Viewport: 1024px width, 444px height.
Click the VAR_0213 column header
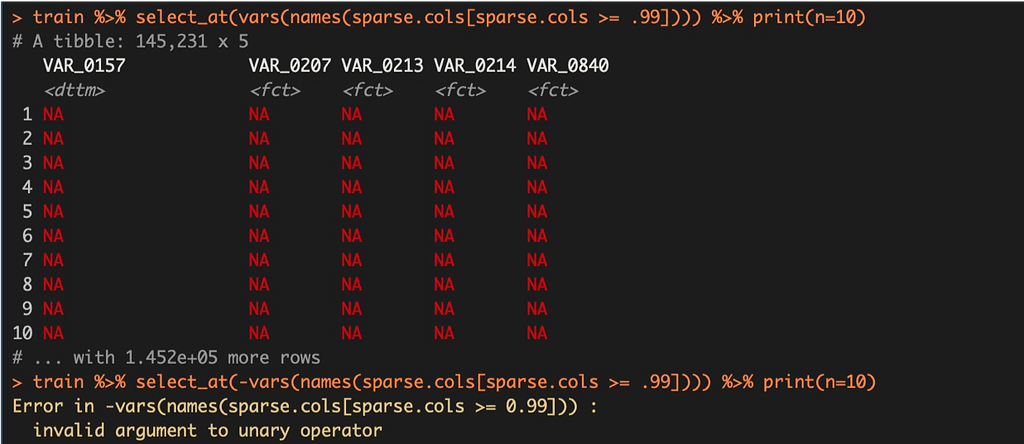pos(382,65)
